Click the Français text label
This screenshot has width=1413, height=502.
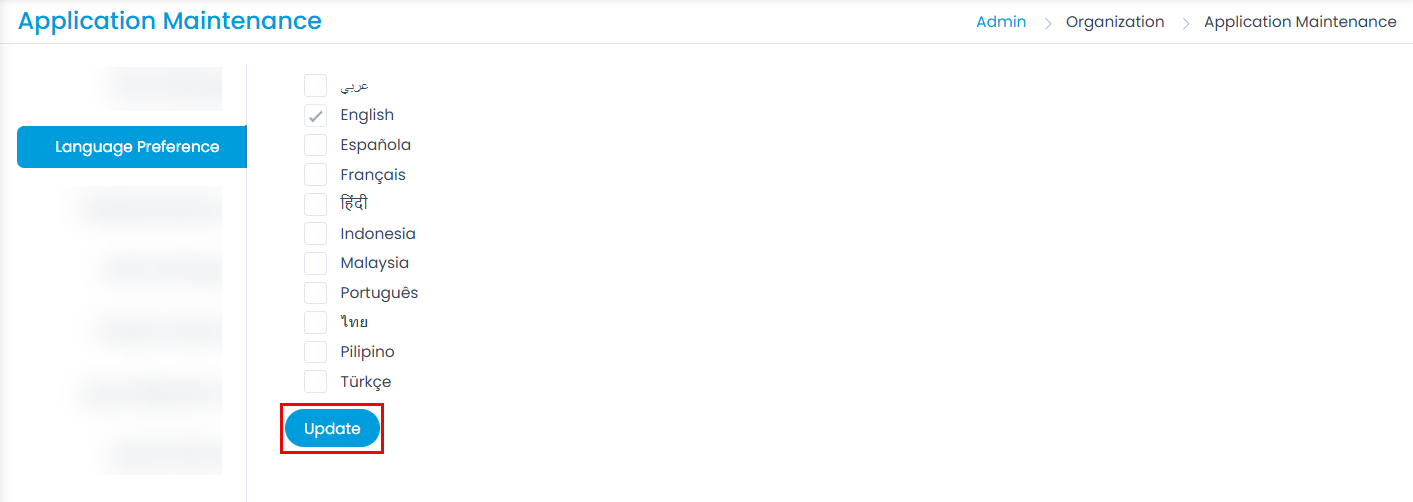click(373, 175)
